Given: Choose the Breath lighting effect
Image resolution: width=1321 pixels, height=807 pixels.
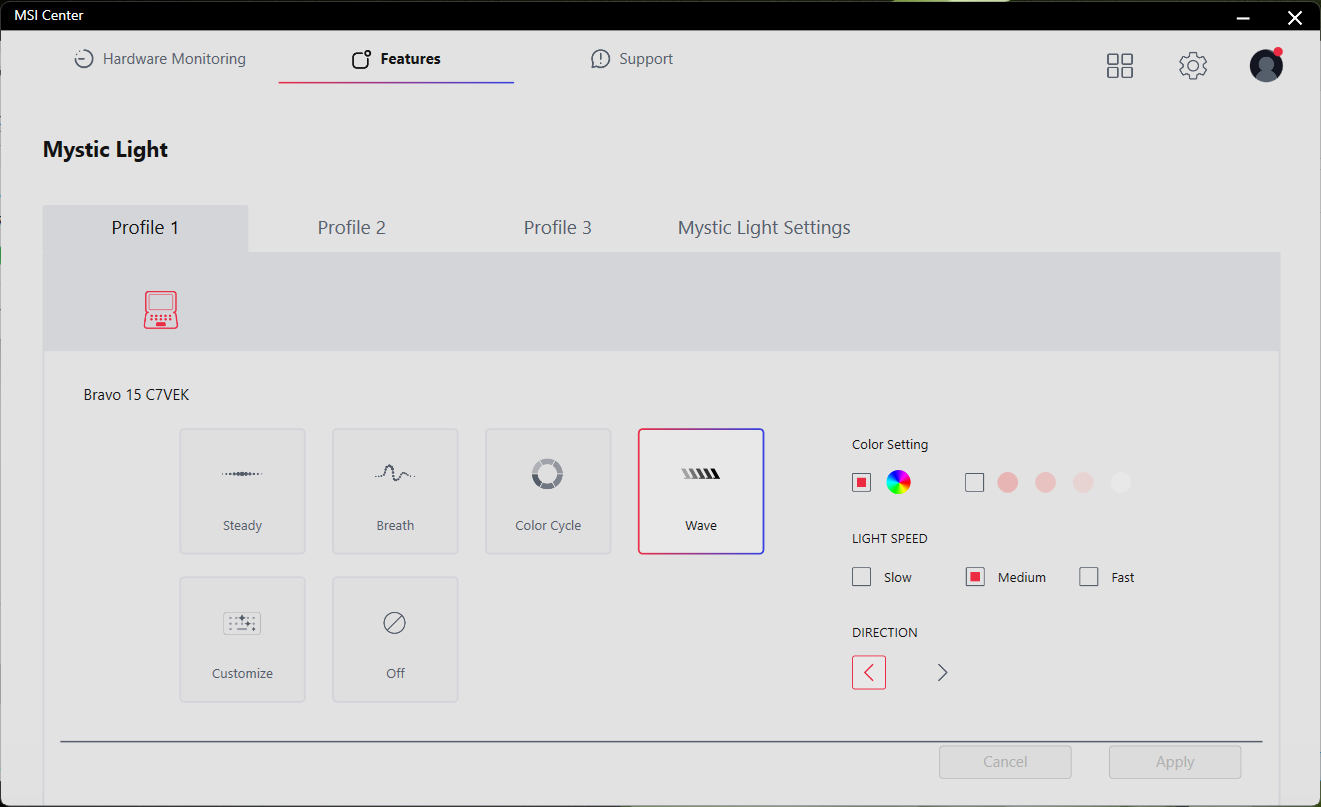Looking at the screenshot, I should 395,491.
